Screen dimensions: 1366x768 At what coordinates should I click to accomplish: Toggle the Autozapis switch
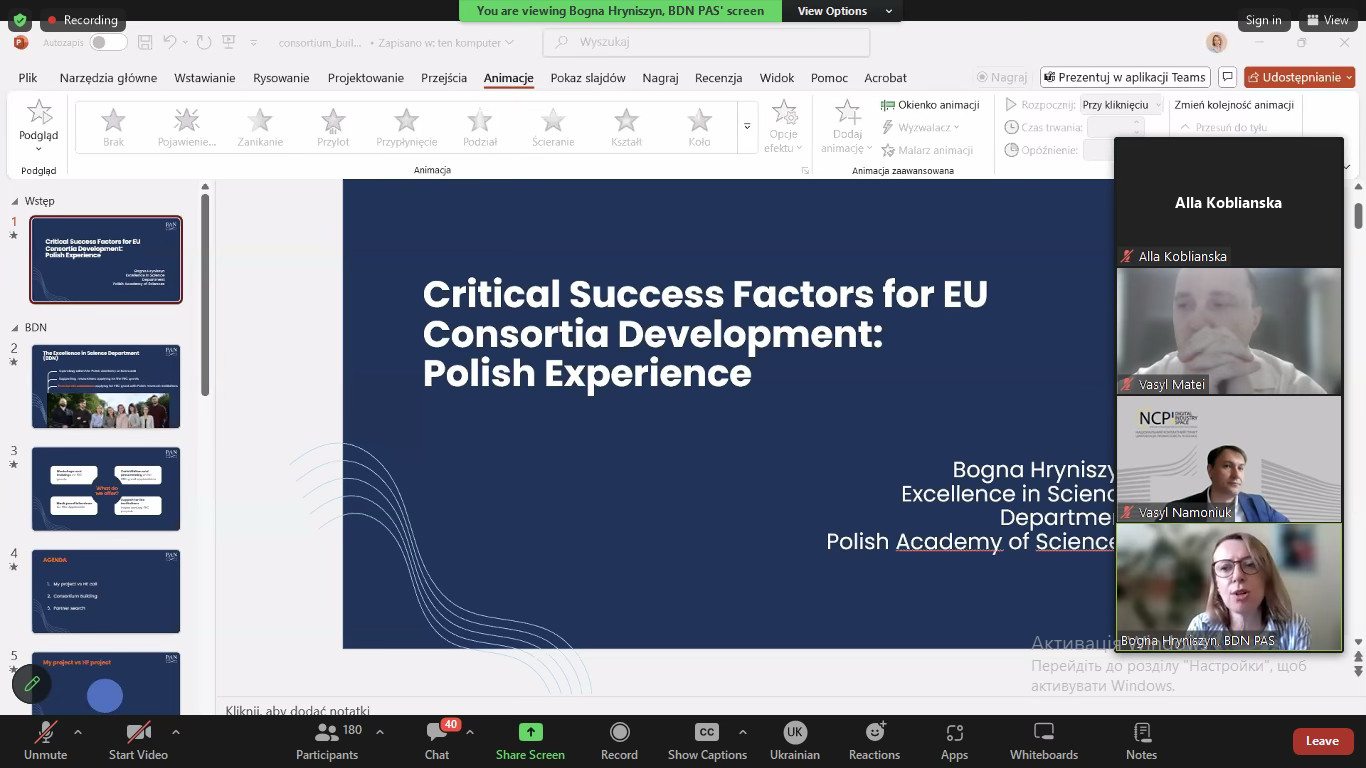(x=108, y=42)
